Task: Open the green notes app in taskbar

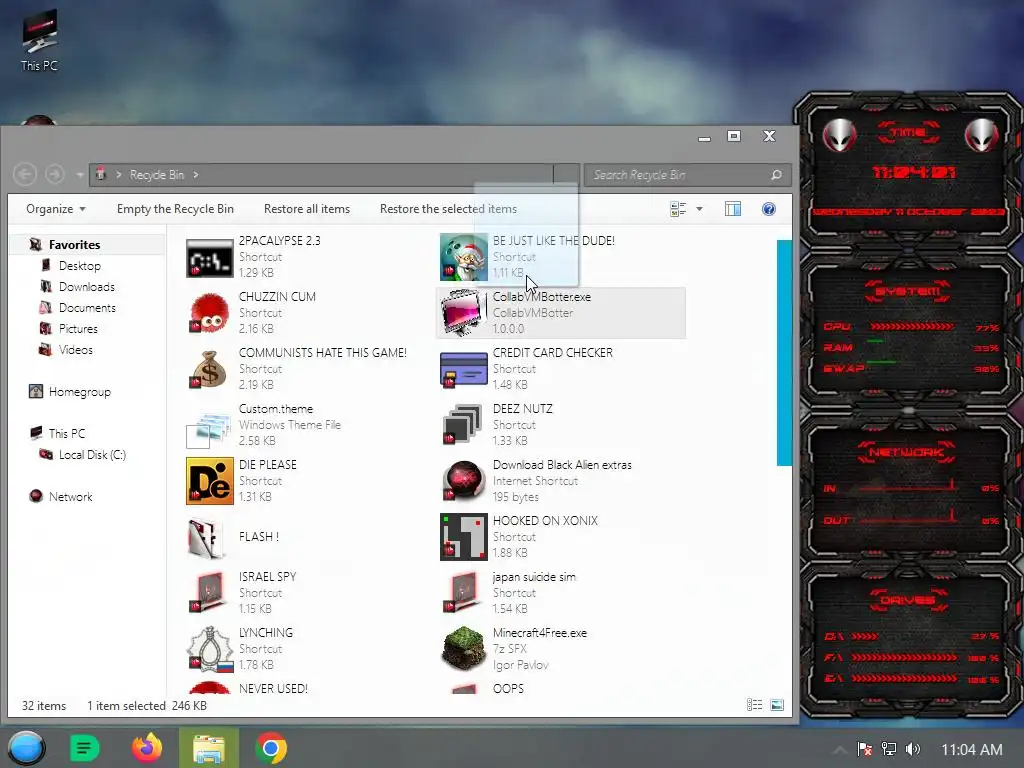Action: 85,748
